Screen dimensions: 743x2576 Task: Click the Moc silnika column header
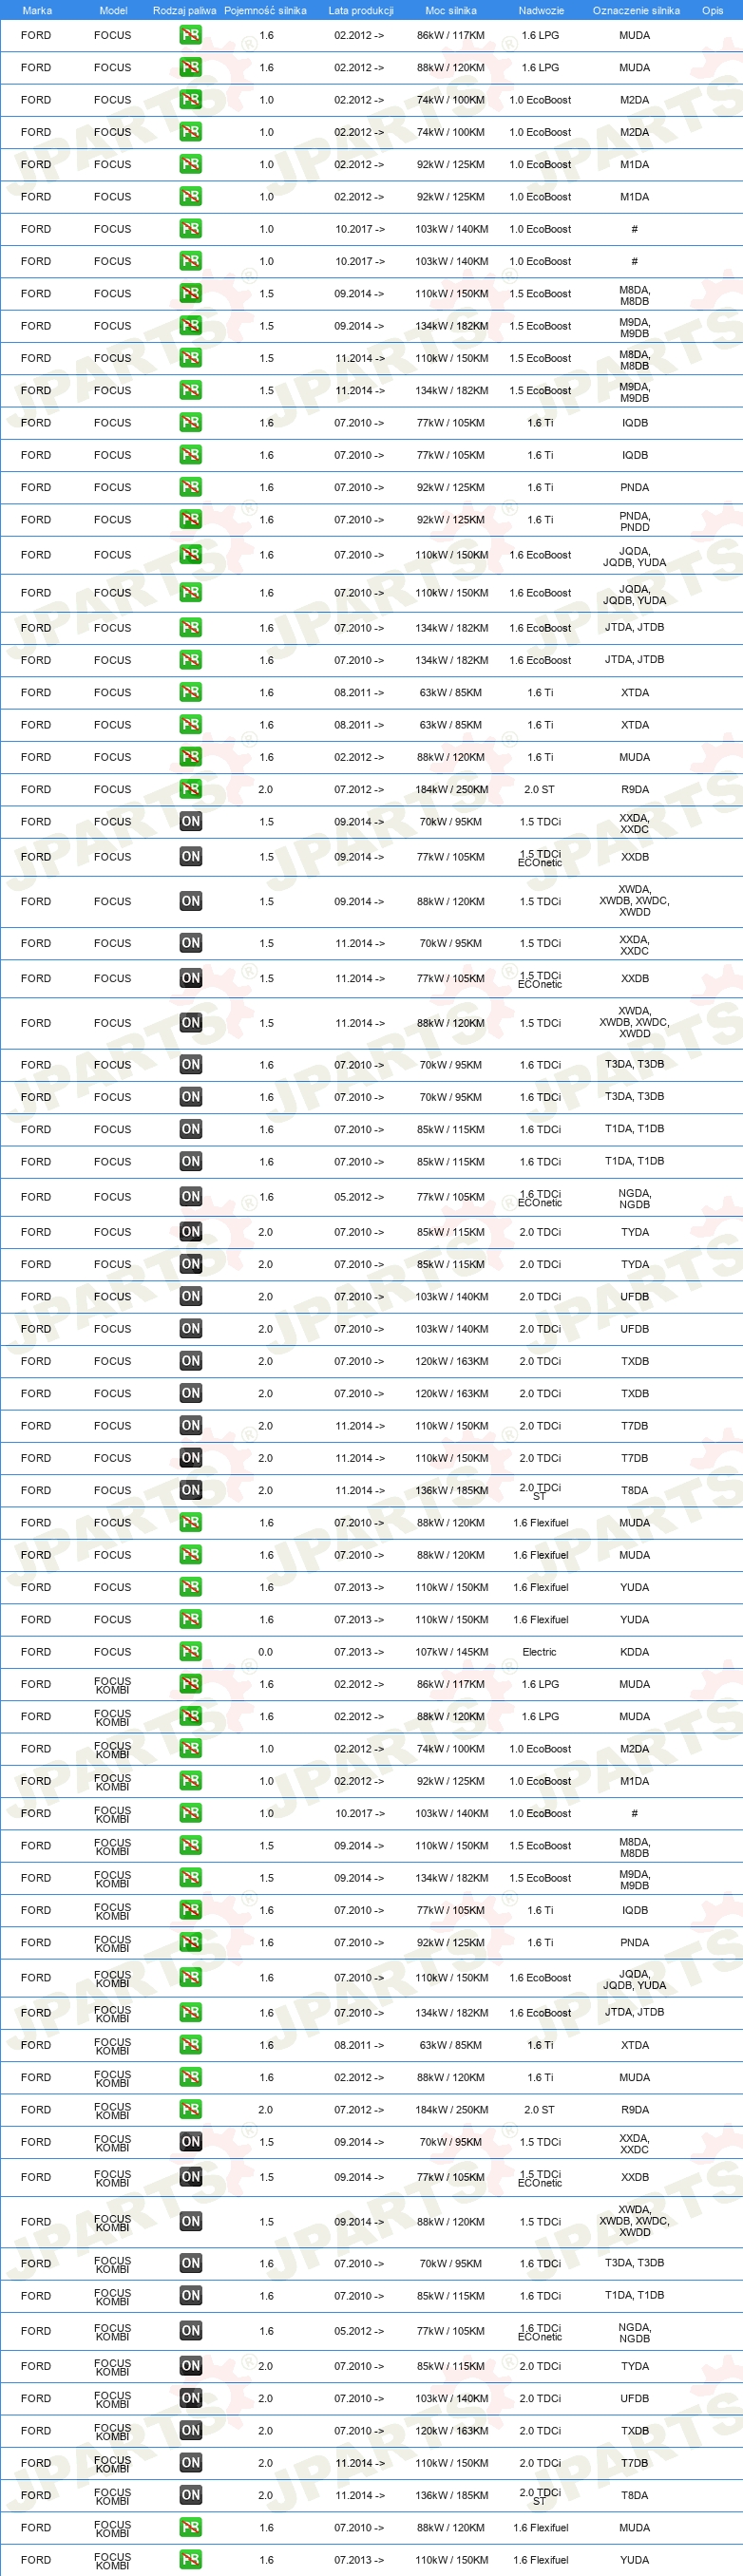tap(451, 10)
